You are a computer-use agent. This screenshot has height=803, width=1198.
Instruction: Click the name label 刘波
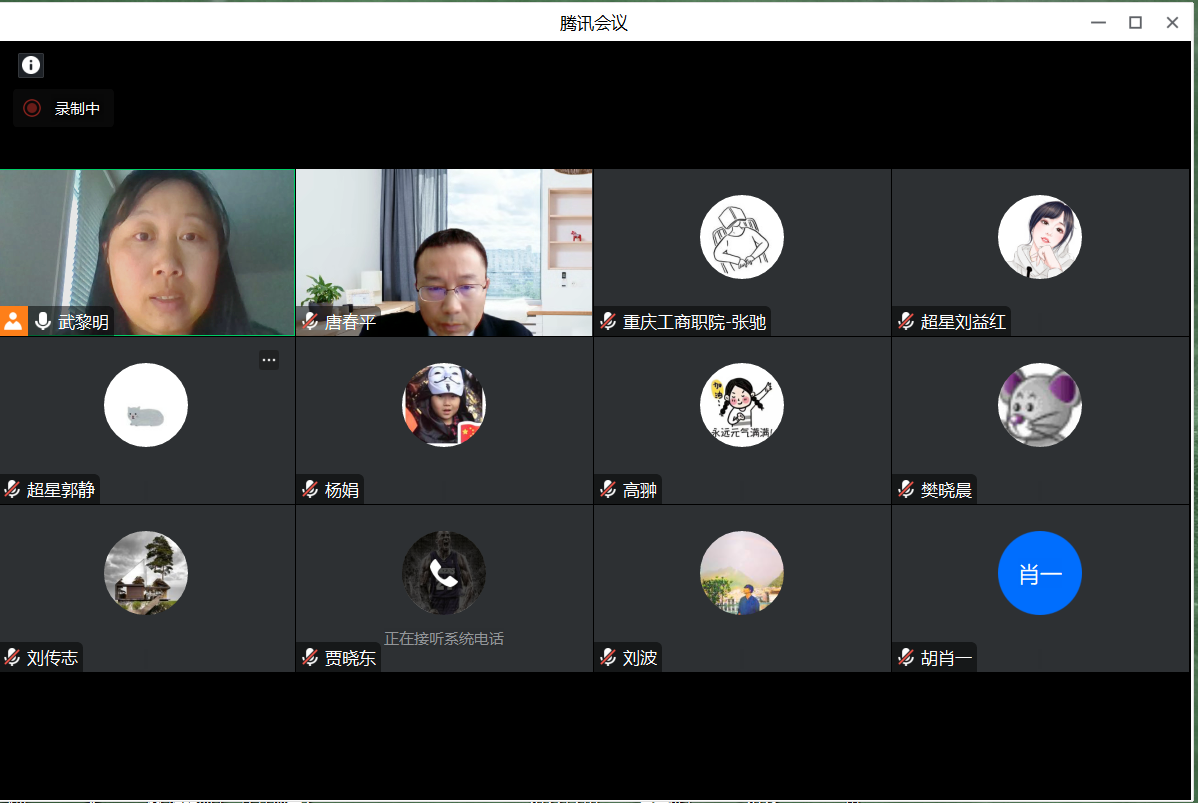click(639, 659)
